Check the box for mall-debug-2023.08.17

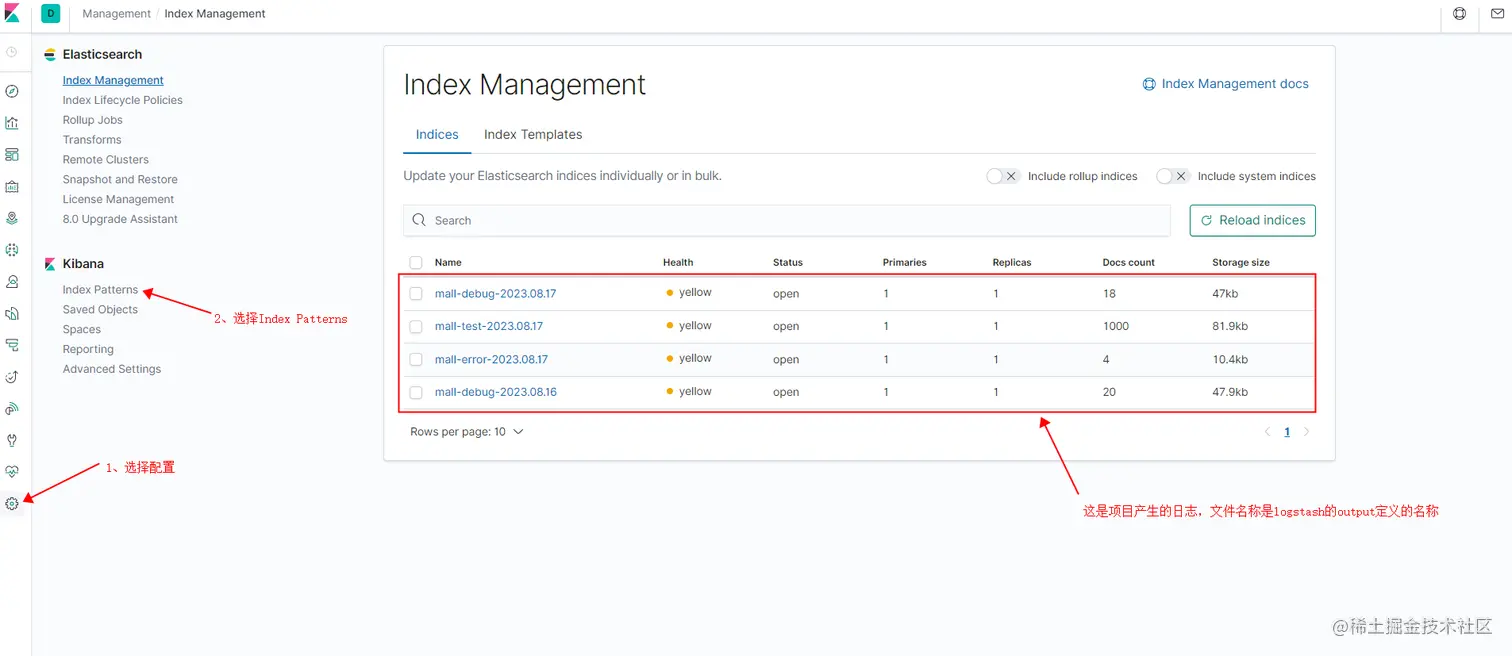pos(416,294)
